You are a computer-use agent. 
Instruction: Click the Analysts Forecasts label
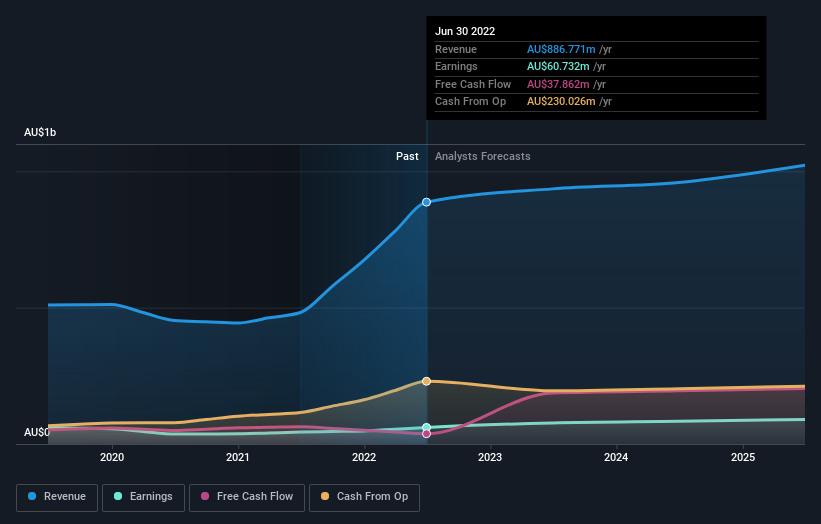click(482, 156)
